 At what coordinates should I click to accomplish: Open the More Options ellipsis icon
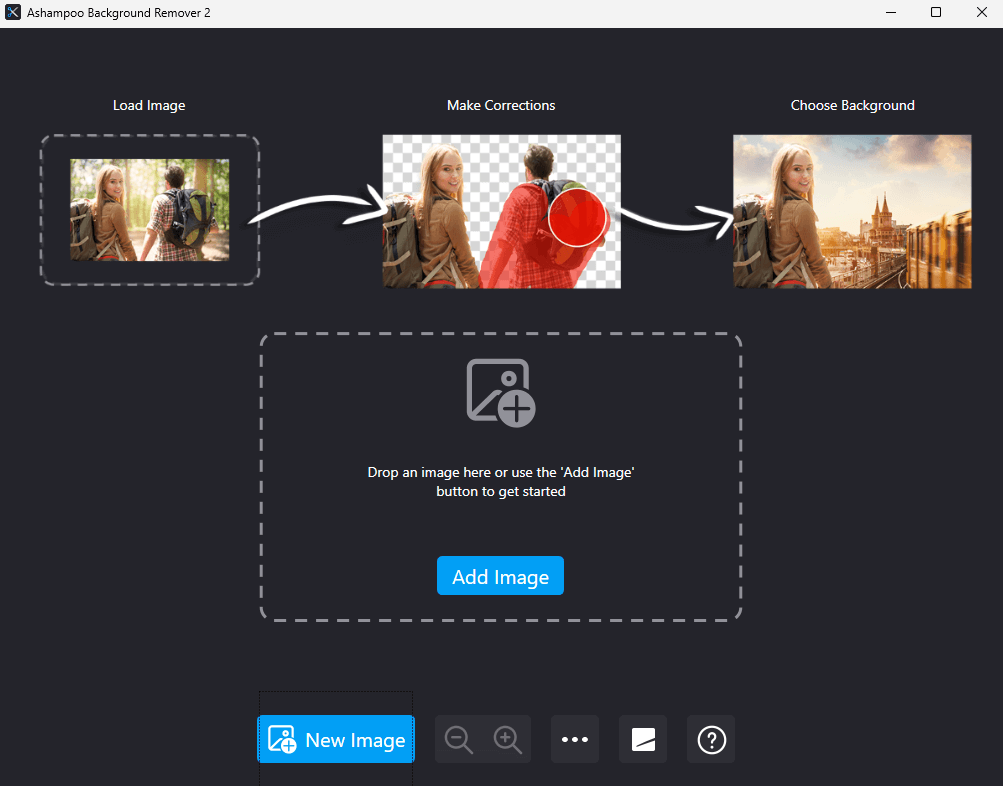[x=574, y=739]
